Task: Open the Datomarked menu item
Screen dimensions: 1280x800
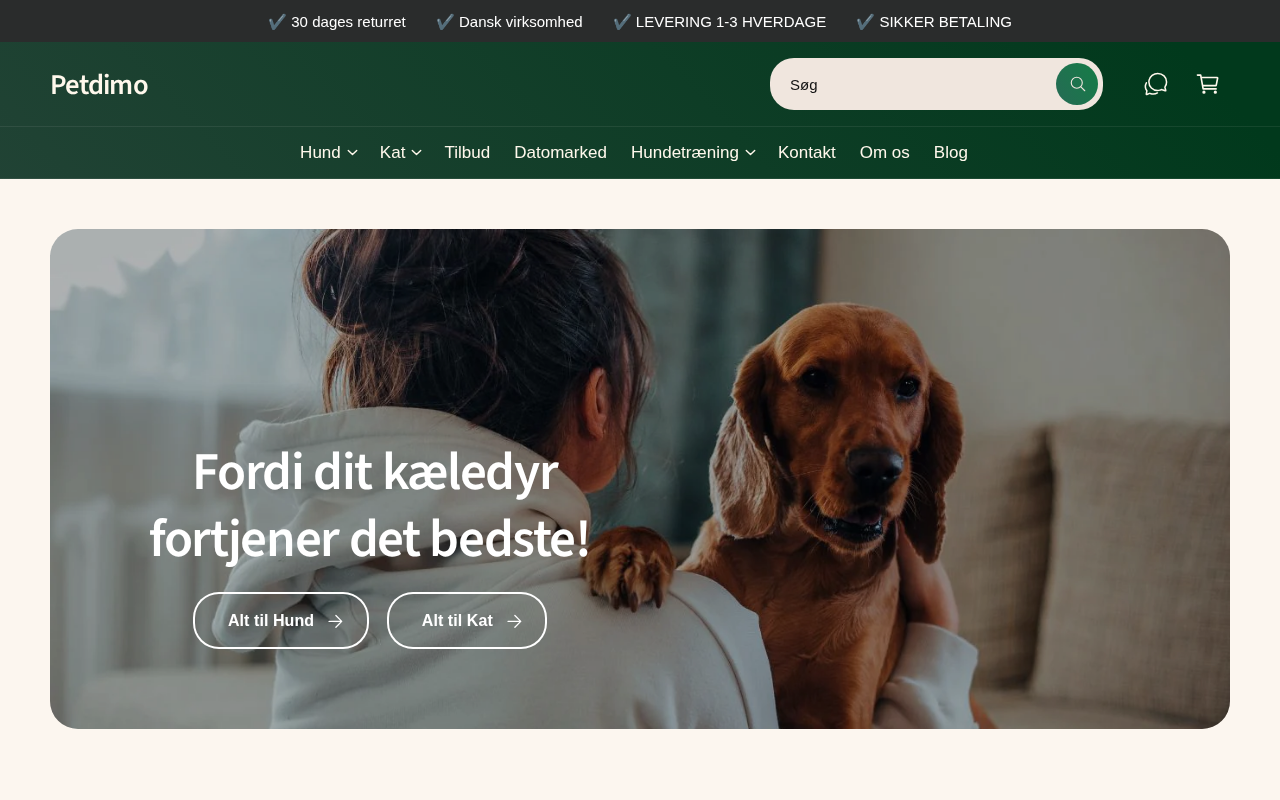Action: (560, 153)
